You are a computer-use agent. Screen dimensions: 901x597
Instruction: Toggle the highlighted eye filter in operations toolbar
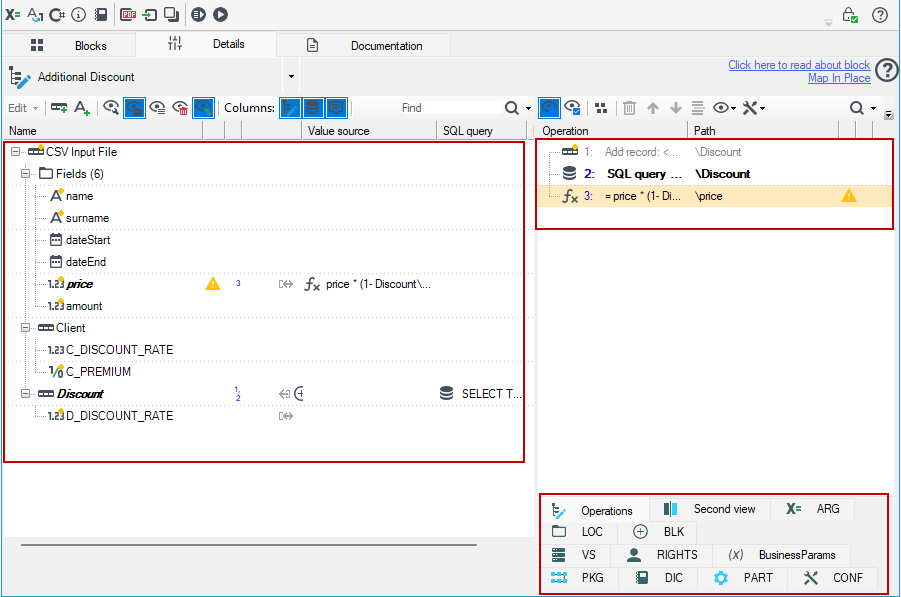[549, 108]
